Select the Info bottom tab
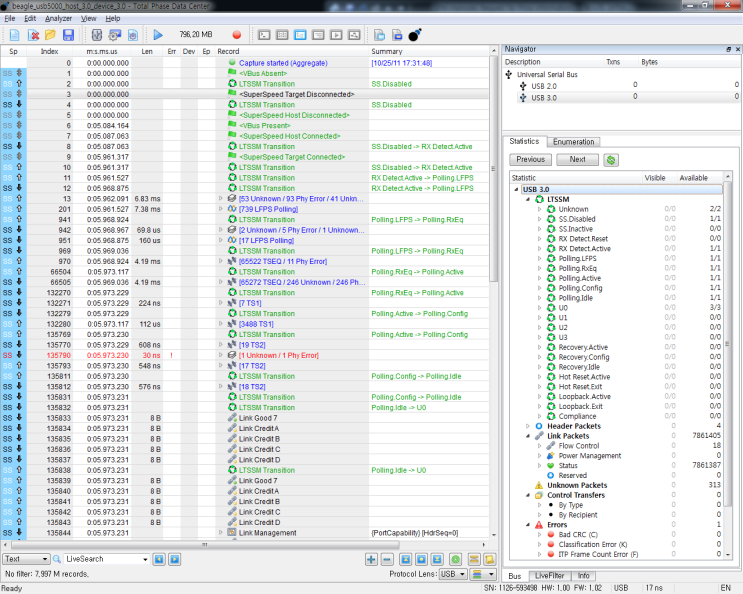Viewport: 743px width, 594px height. tap(583, 576)
